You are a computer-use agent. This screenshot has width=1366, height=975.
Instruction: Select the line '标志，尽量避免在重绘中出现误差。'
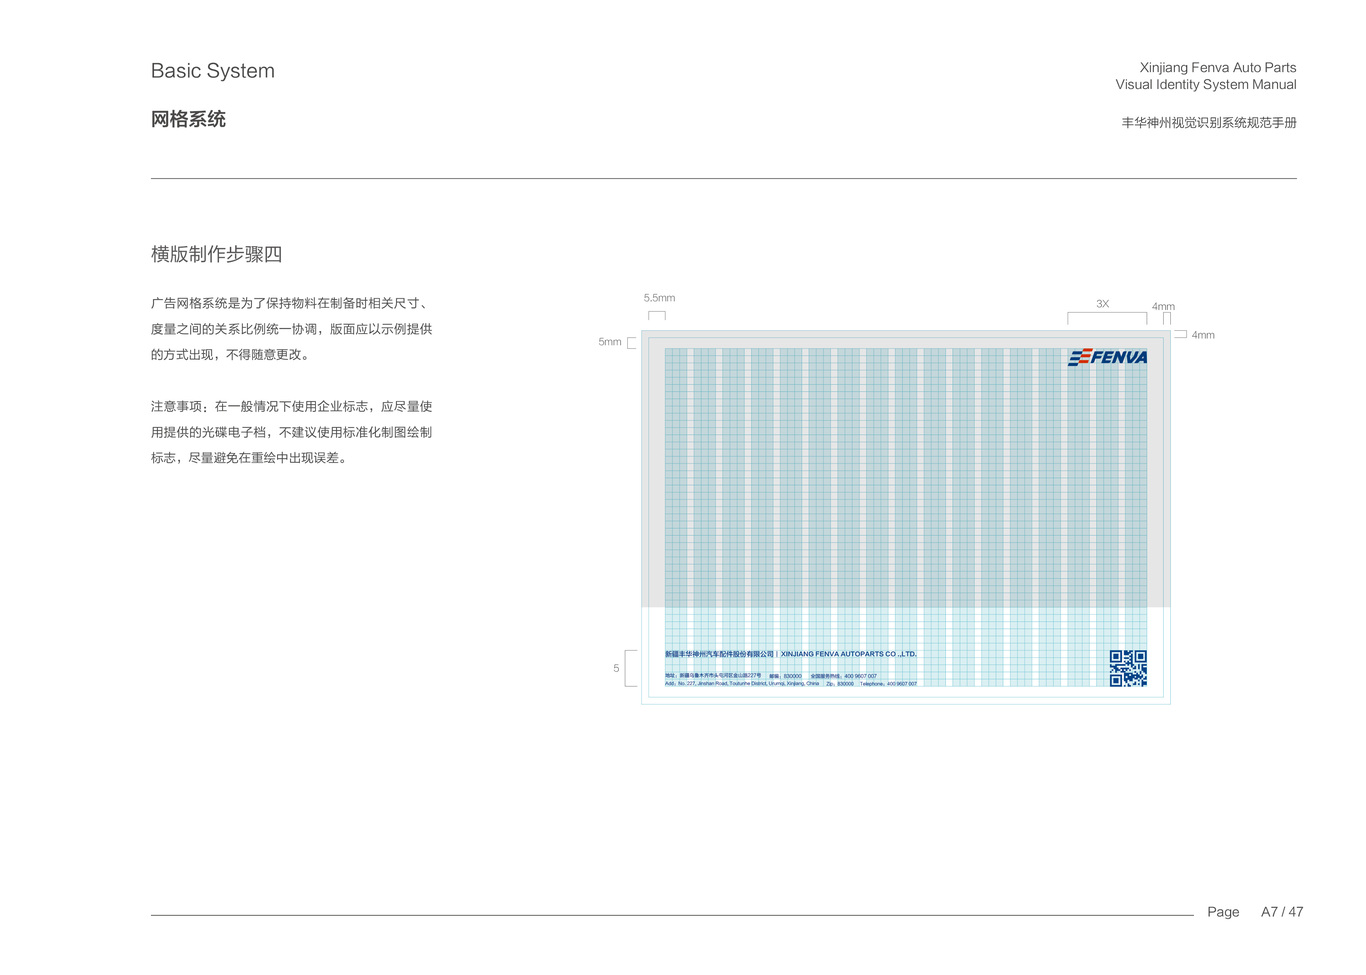pos(250,458)
